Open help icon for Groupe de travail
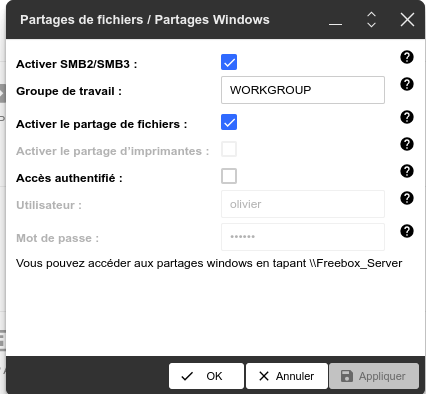 [407, 84]
